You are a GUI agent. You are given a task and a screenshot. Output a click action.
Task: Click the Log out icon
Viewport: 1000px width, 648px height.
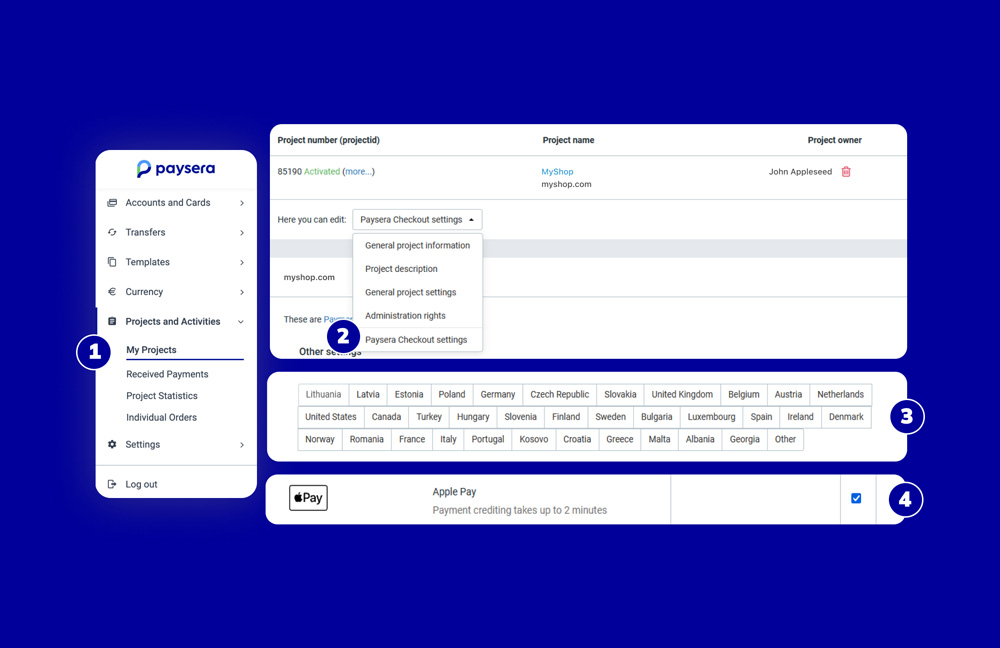pos(112,485)
